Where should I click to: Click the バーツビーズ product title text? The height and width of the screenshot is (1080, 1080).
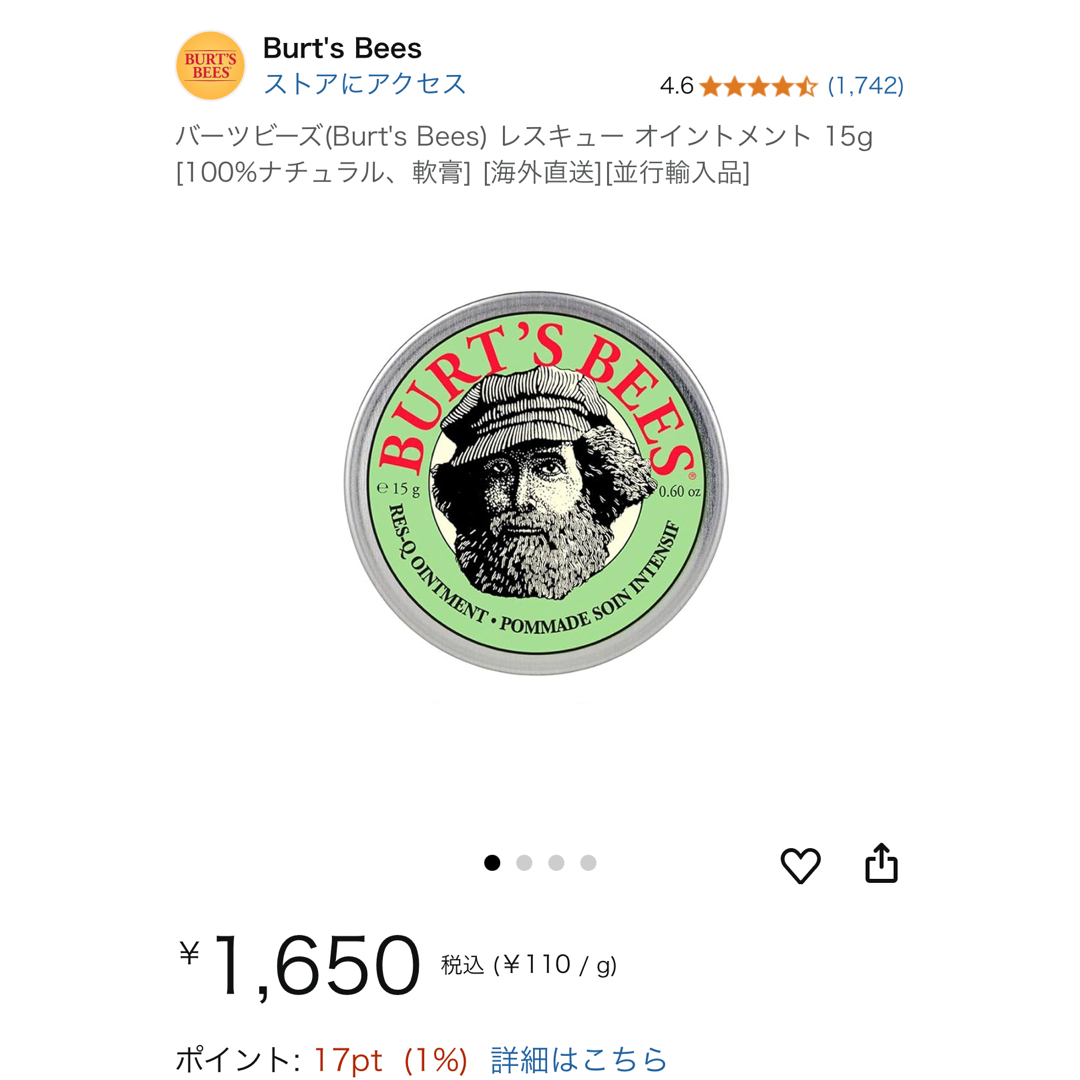pos(524,154)
